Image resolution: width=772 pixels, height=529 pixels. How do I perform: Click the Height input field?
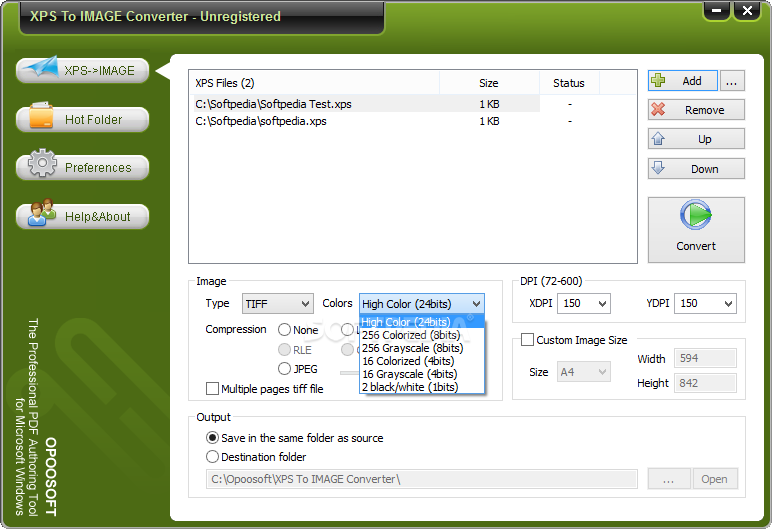click(705, 383)
